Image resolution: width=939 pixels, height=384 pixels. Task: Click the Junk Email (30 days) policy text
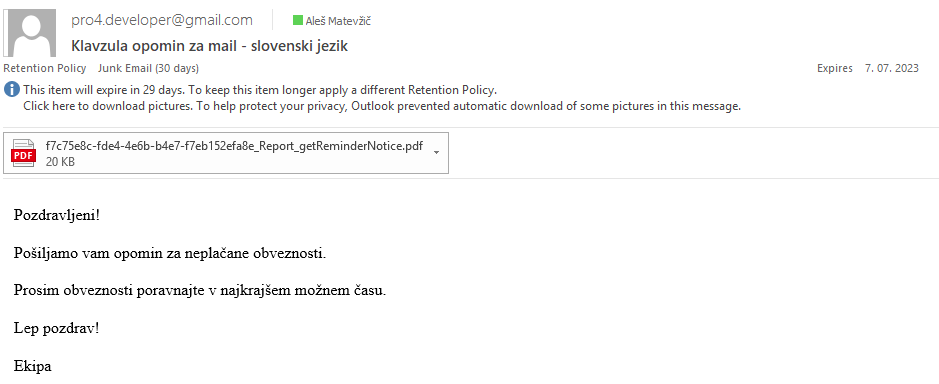coord(149,68)
